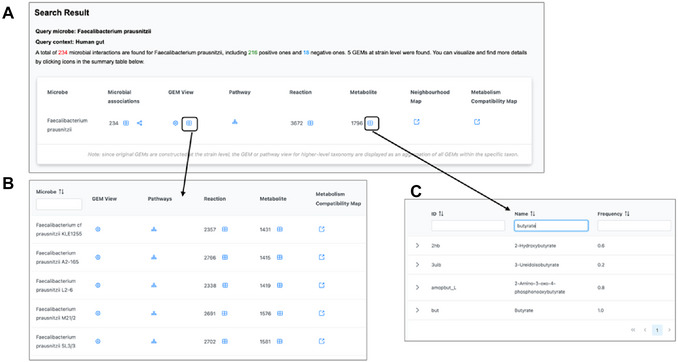Click the GEM View table icon in summary row
The height and width of the screenshot is (362, 678).
pyautogui.click(x=189, y=123)
